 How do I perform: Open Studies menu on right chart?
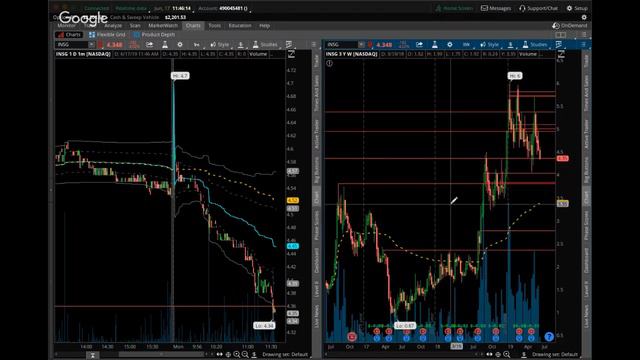pyautogui.click(x=535, y=44)
